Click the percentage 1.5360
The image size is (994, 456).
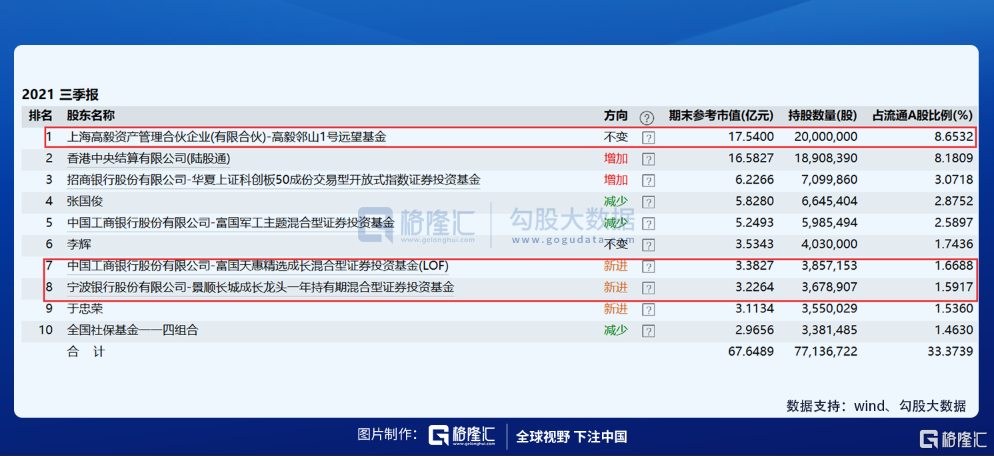pyautogui.click(x=952, y=309)
